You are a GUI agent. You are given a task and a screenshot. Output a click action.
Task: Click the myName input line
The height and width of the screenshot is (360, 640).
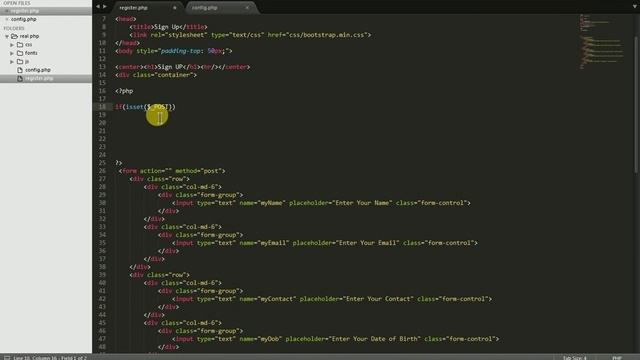(321, 203)
